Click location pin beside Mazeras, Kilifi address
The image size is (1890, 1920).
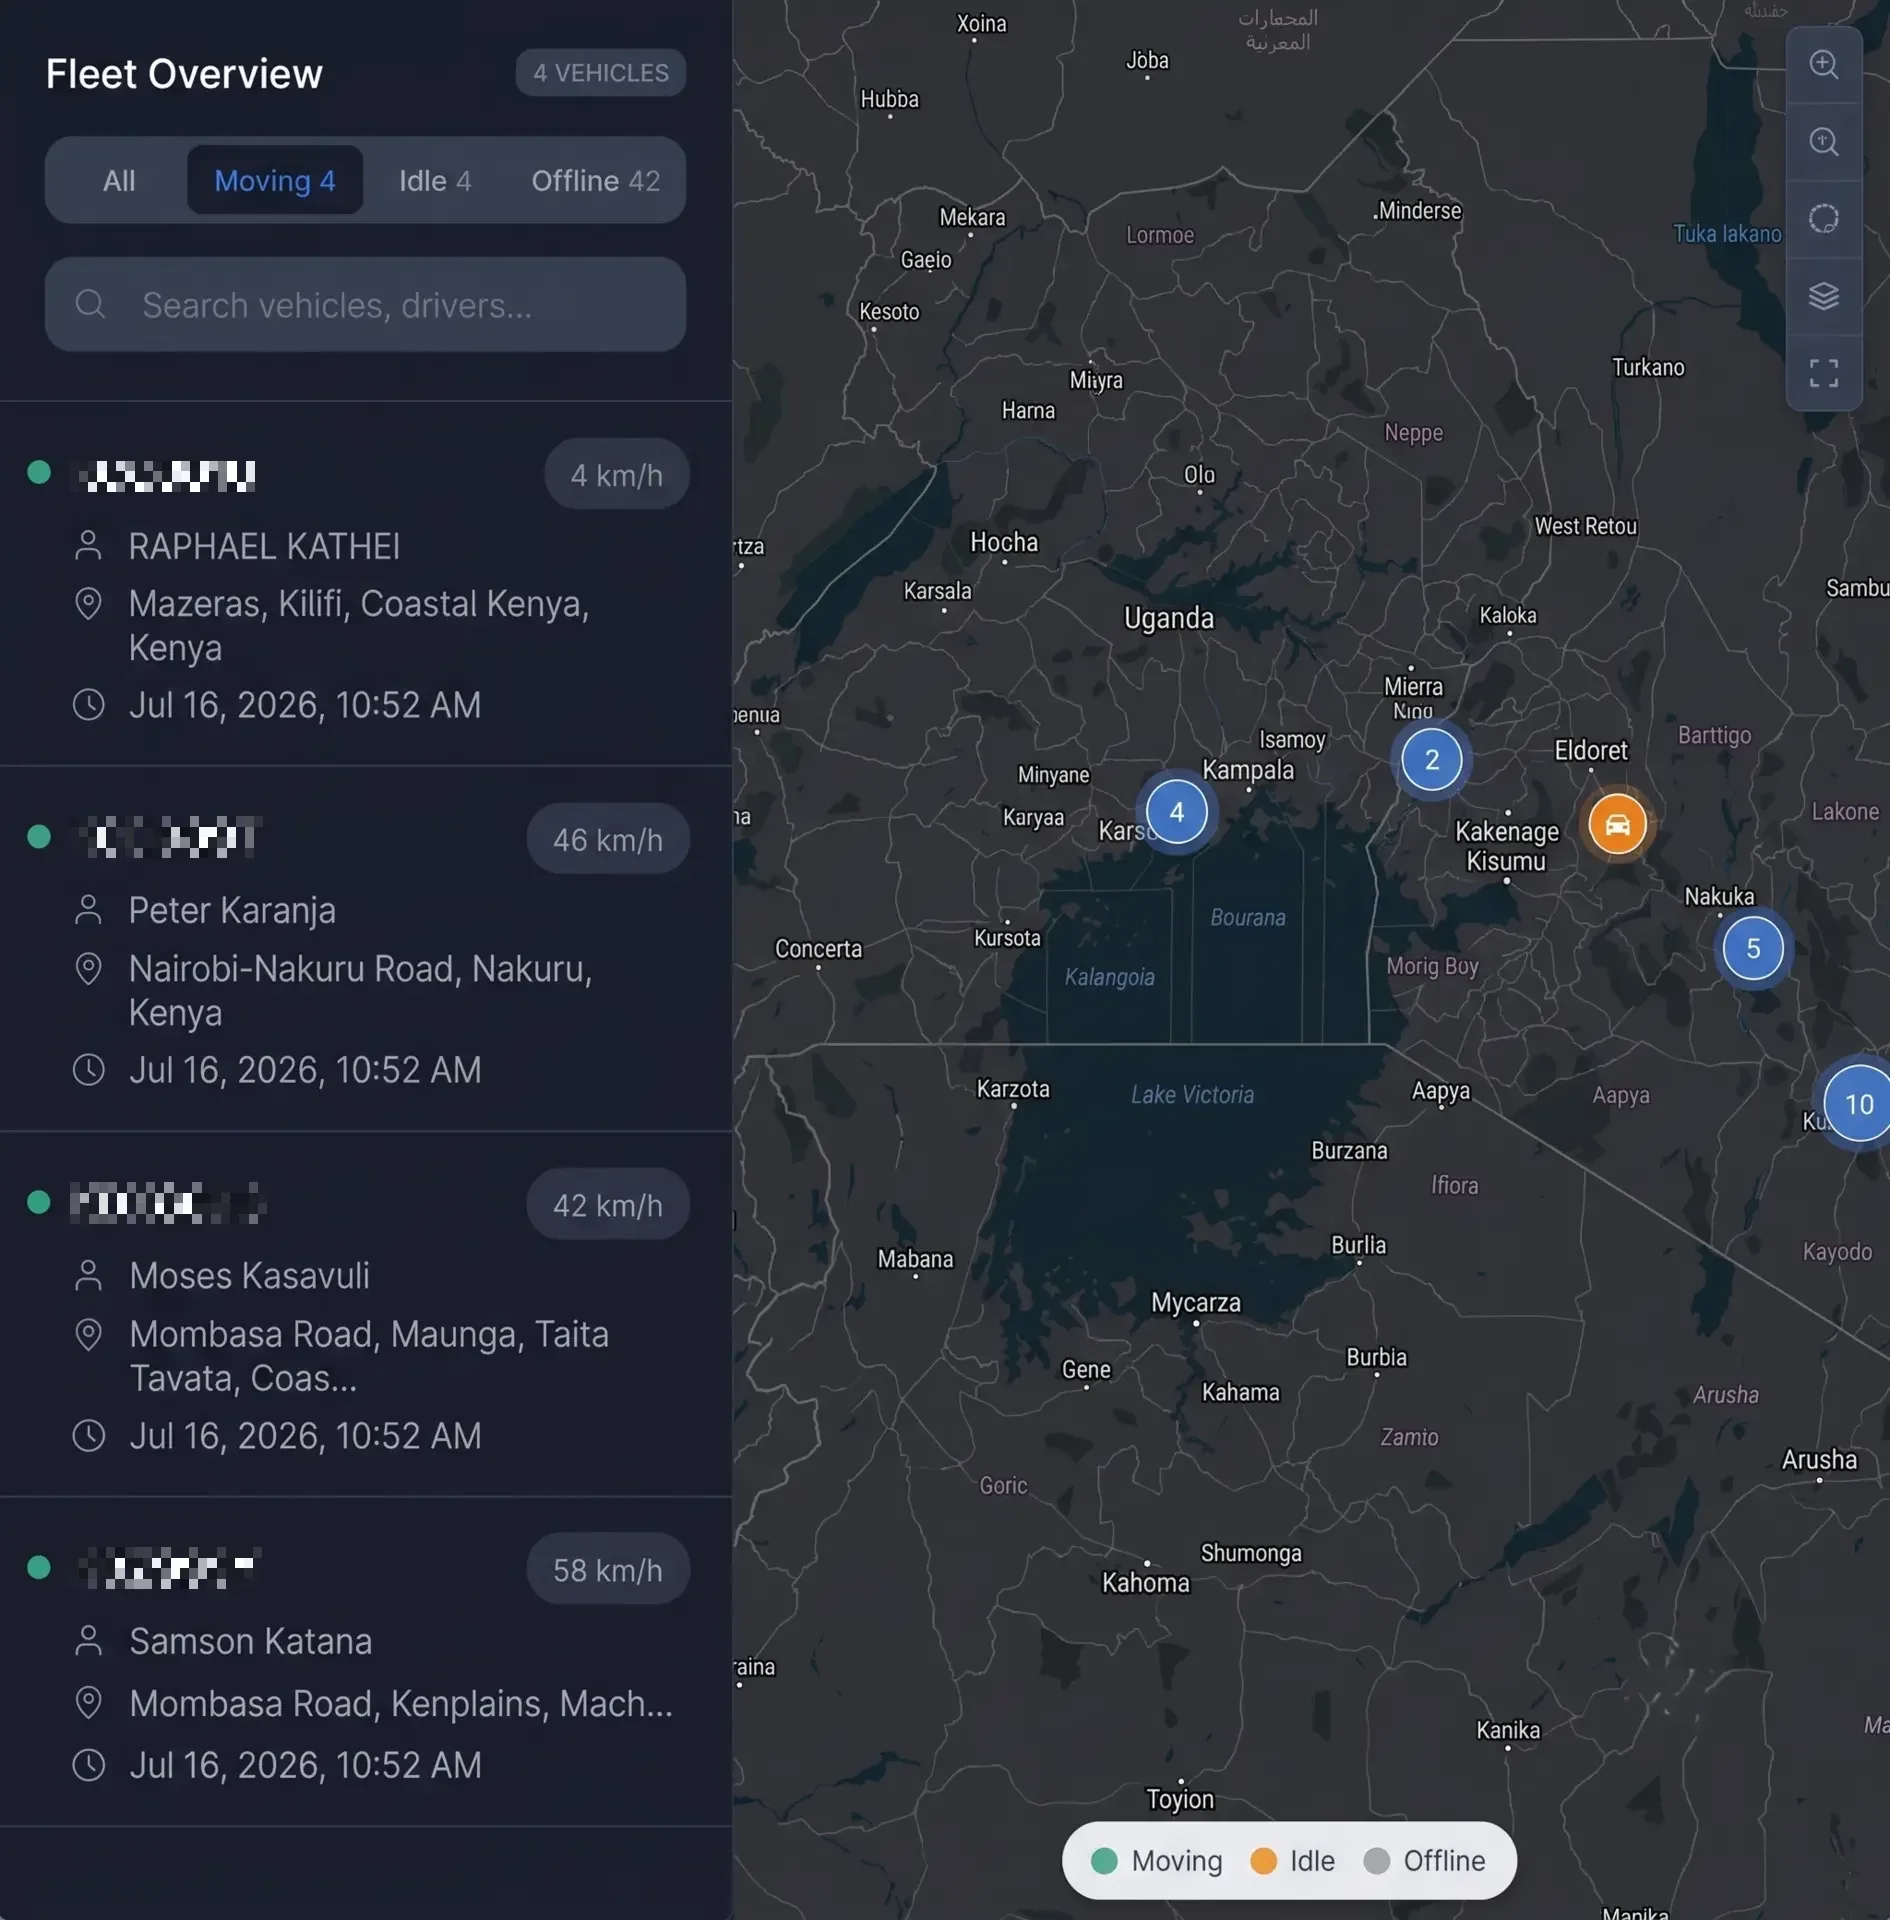pos(89,604)
